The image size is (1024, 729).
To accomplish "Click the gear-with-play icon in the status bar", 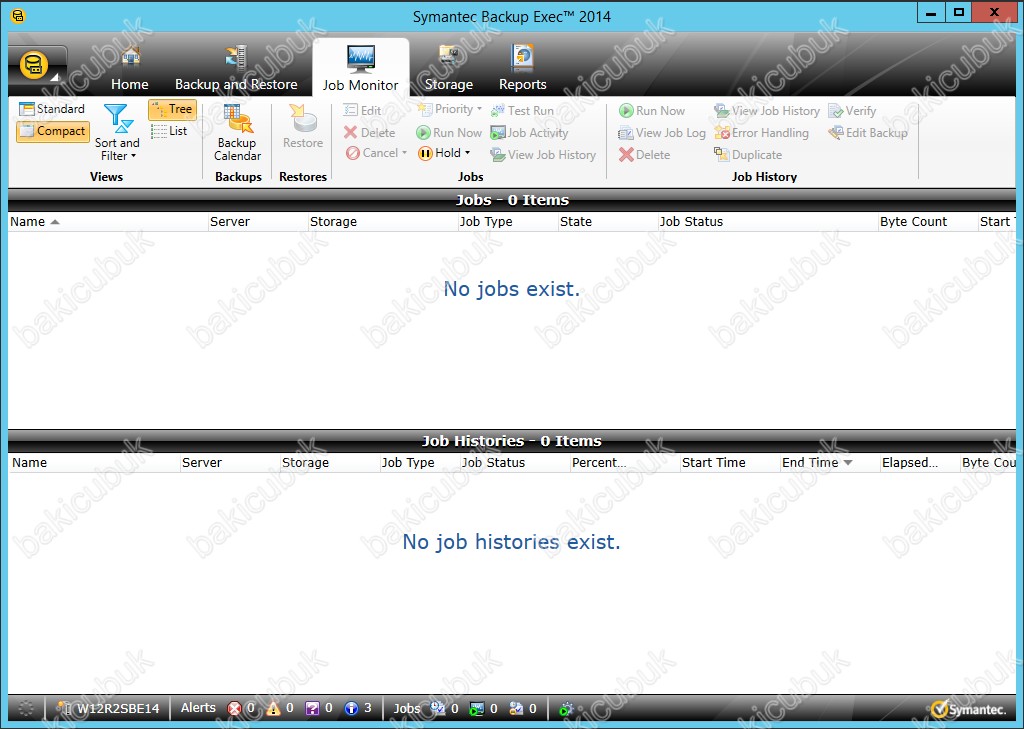I will pos(566,709).
